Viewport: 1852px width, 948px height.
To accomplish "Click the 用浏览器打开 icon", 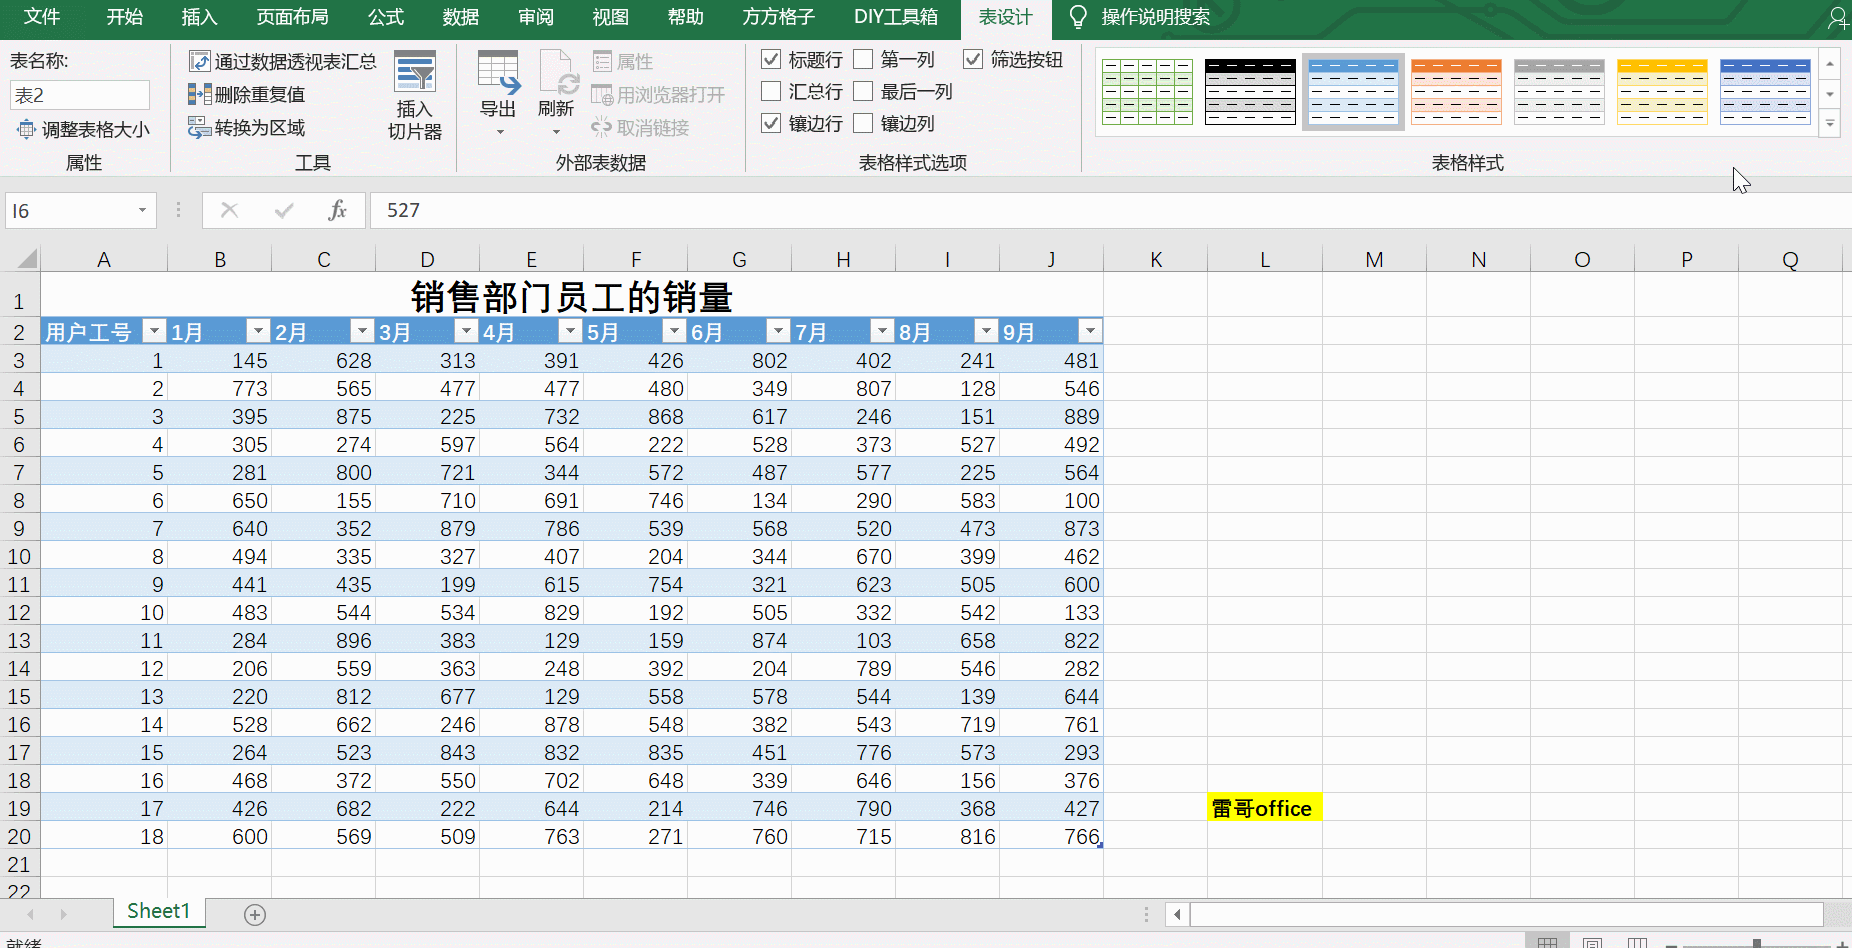I will click(602, 95).
